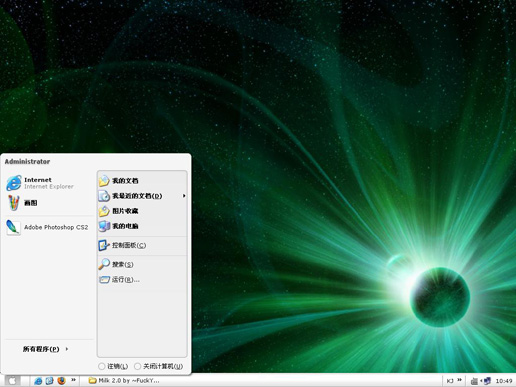Expand the arrow beside 所有程序(P)
Screen dimensions: 516x387
point(67,349)
